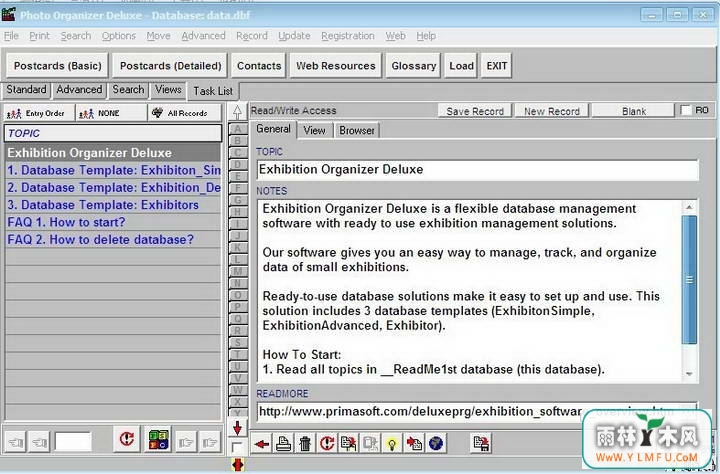Click the red down arrow below the alphabet index
Viewport: 720px width, 474px height.
(237, 428)
